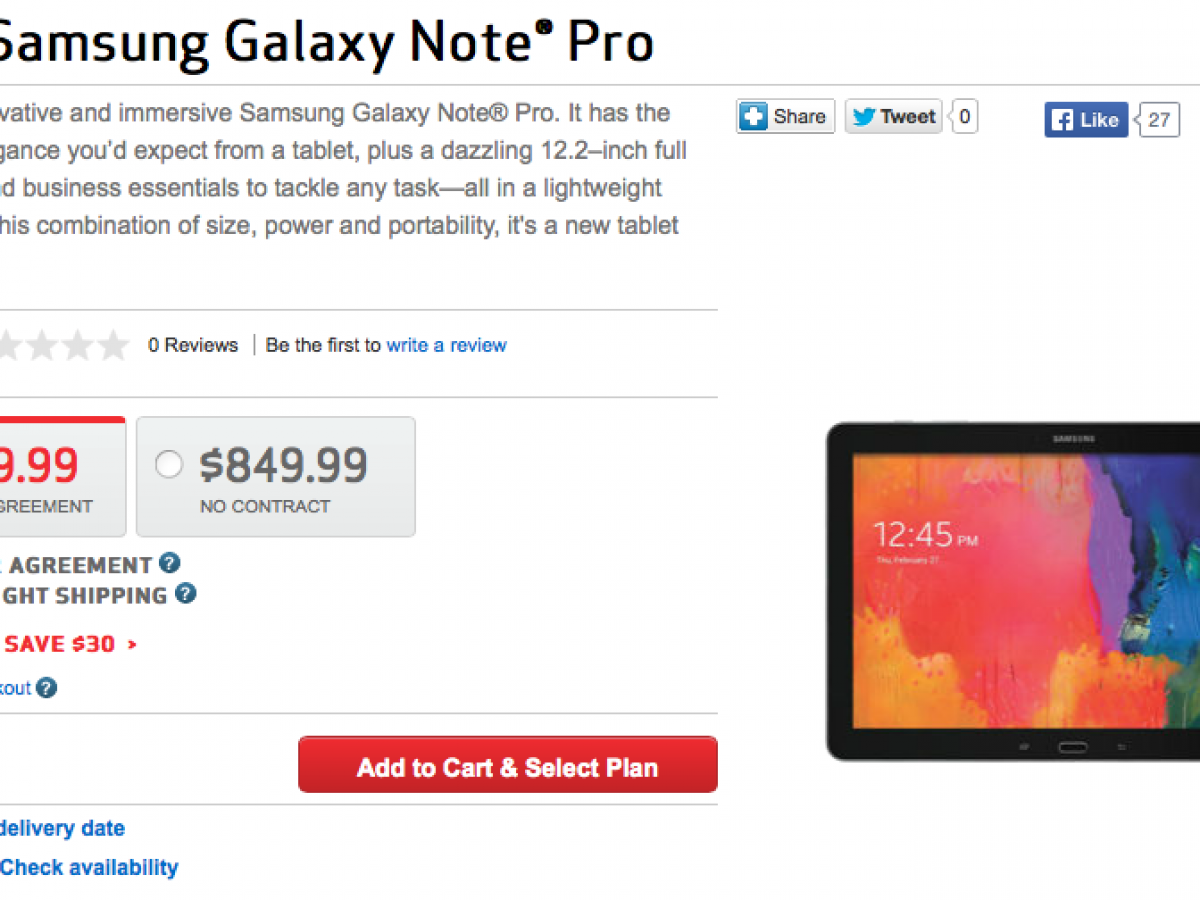This screenshot has height=900, width=1200.
Task: Expand the SAVE $30 offer arrow
Action: [x=132, y=645]
